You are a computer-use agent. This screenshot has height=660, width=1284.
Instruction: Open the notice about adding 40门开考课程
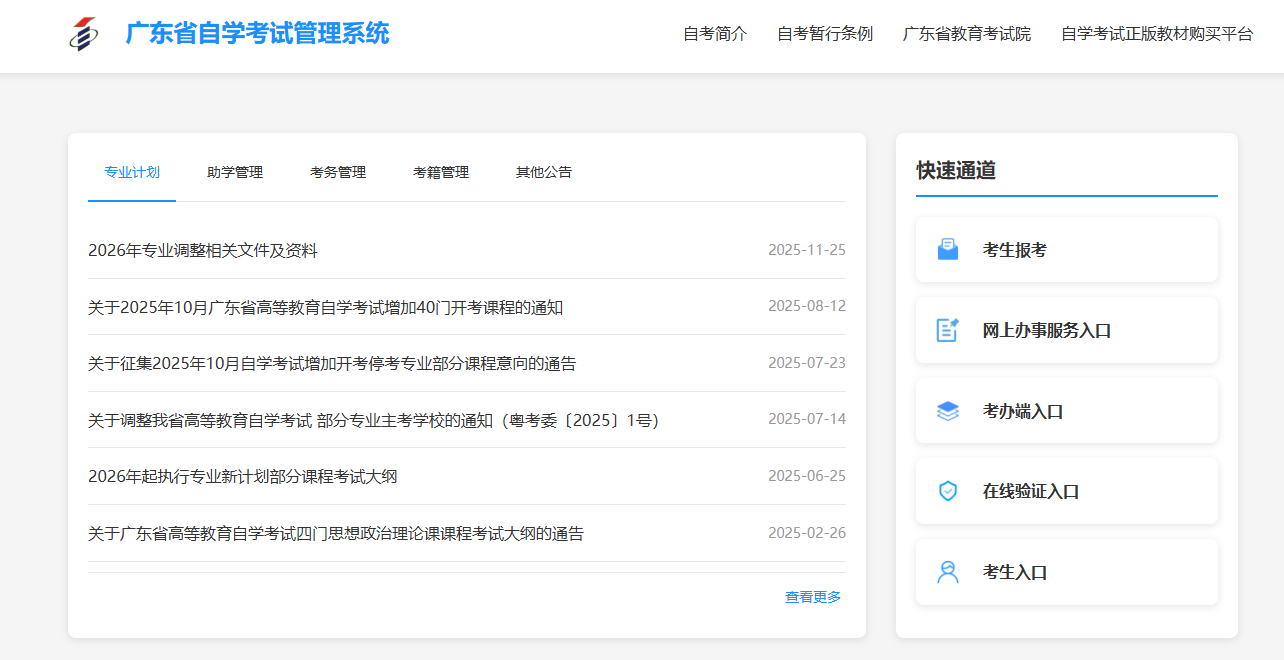pyautogui.click(x=325, y=308)
